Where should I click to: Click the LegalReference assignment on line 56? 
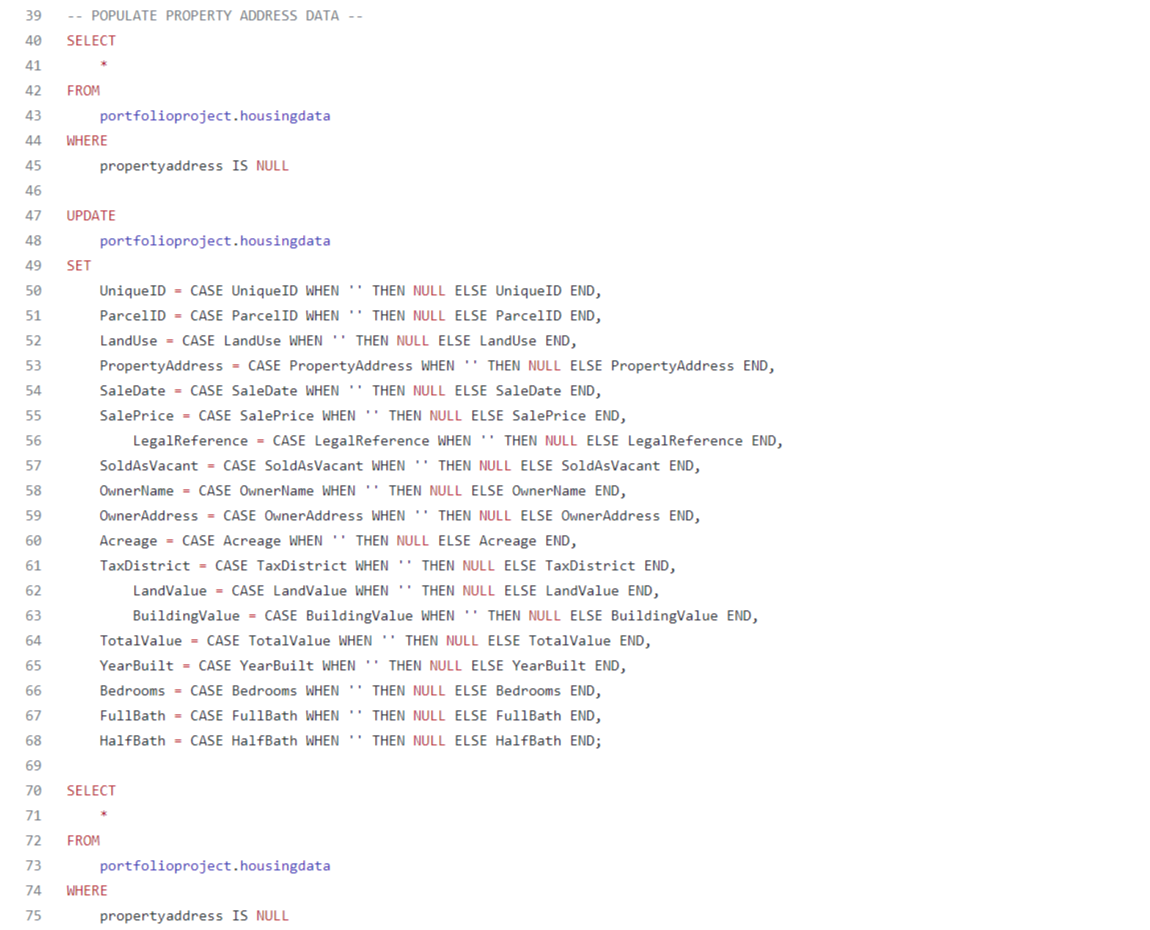pos(458,440)
